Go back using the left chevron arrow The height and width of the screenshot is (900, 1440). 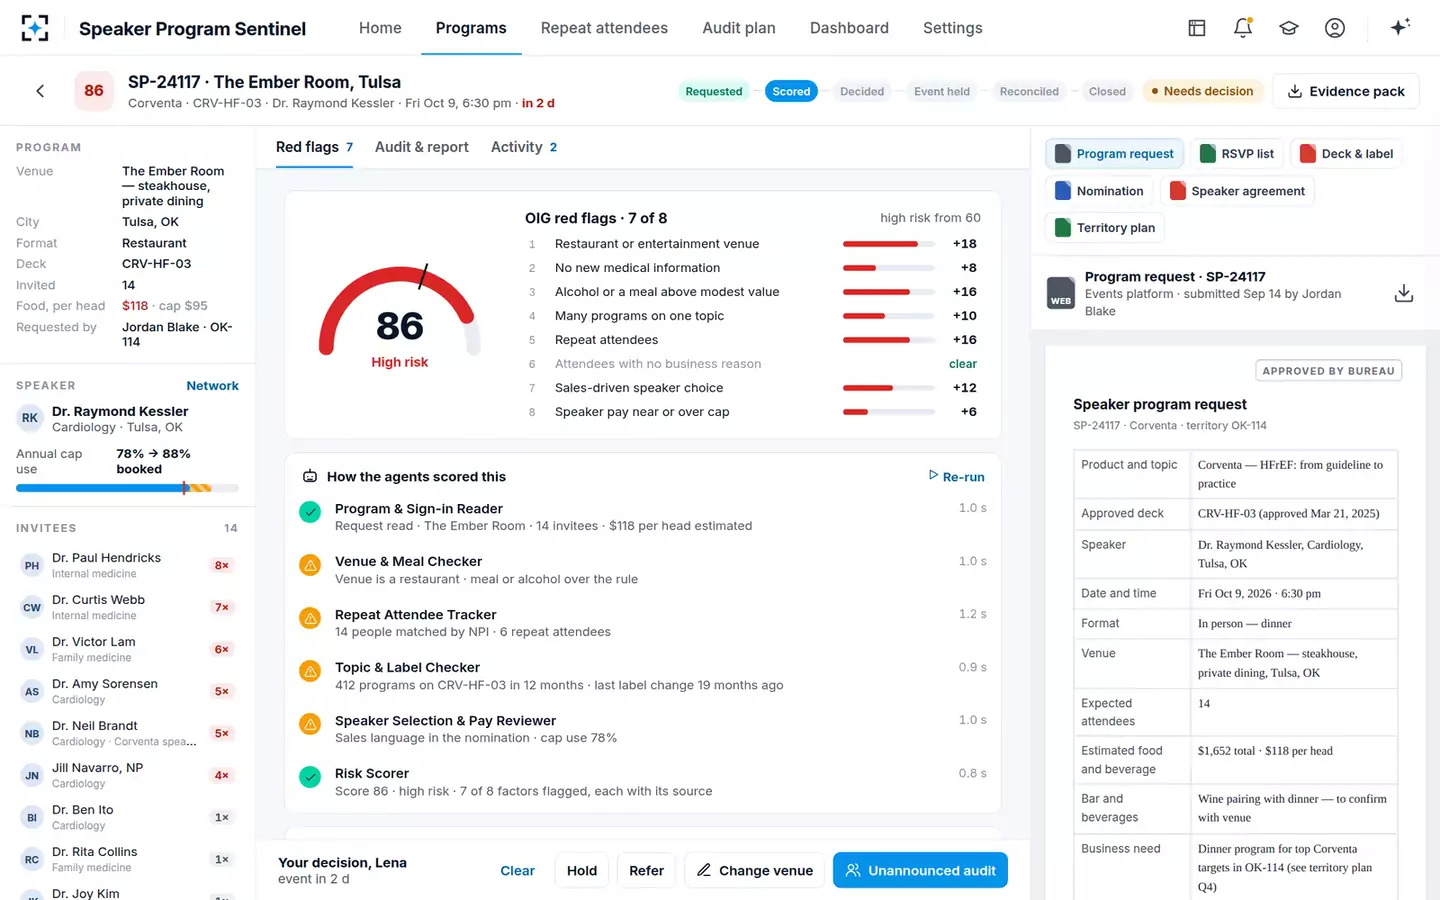click(40, 91)
